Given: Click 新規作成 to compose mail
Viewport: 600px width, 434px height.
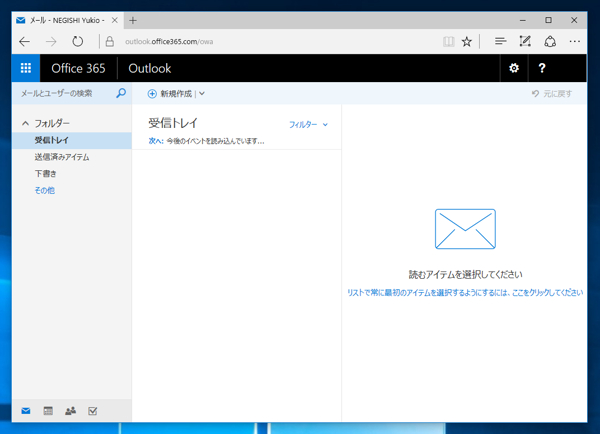Looking at the screenshot, I should [176, 94].
